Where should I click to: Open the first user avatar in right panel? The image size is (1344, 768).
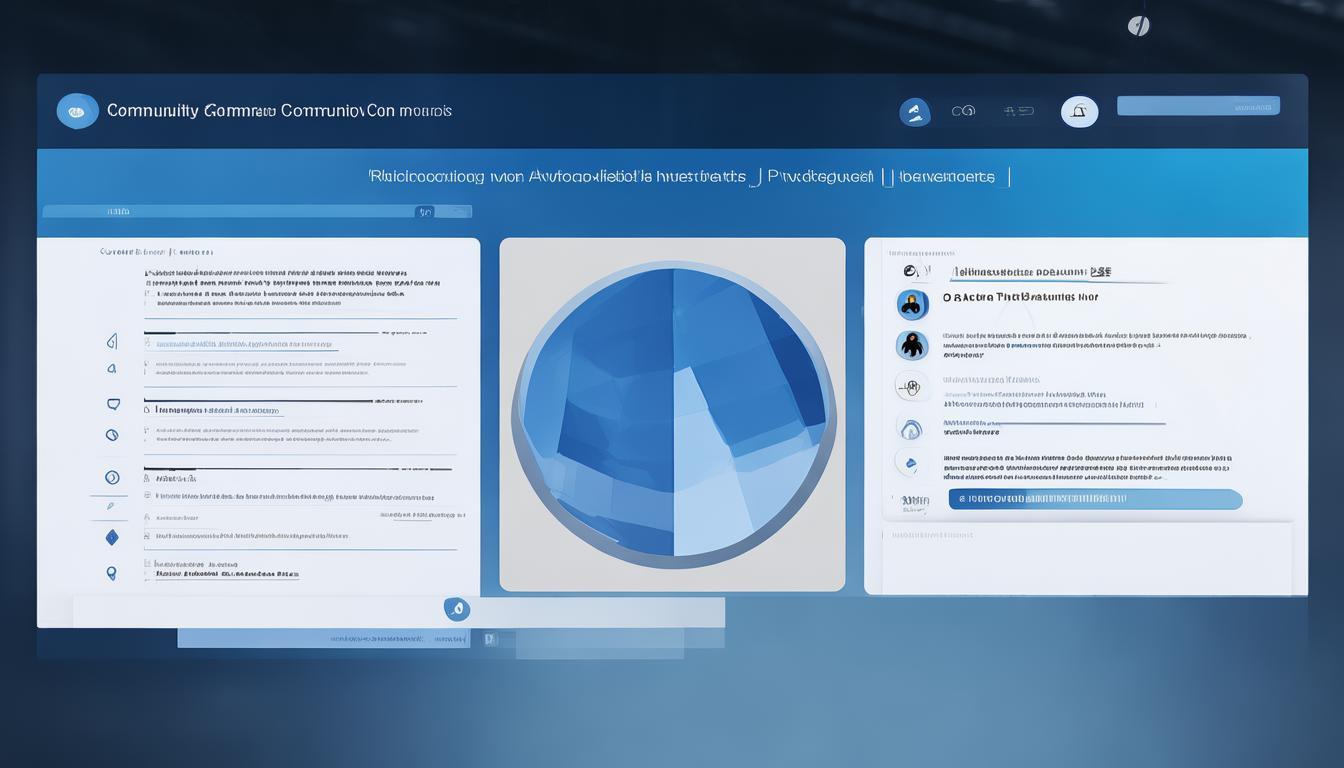coord(911,305)
